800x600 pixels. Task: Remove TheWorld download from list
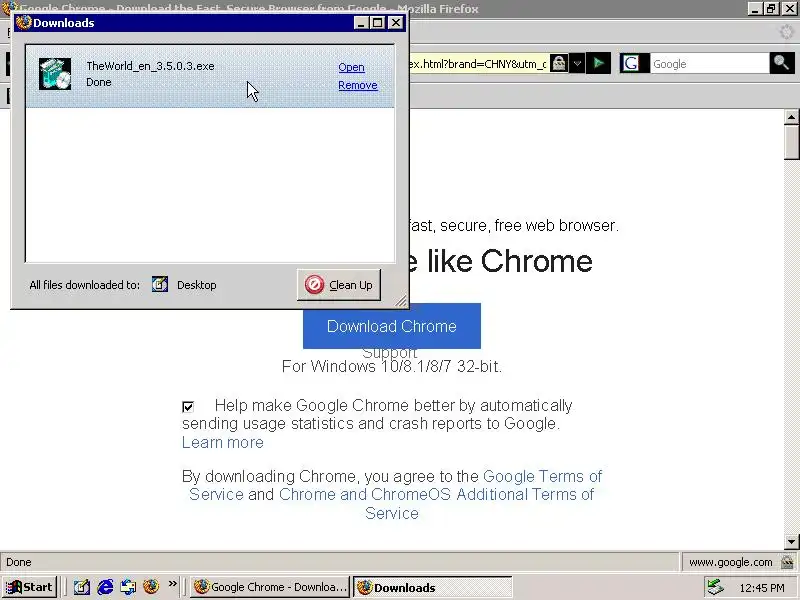[x=358, y=85]
